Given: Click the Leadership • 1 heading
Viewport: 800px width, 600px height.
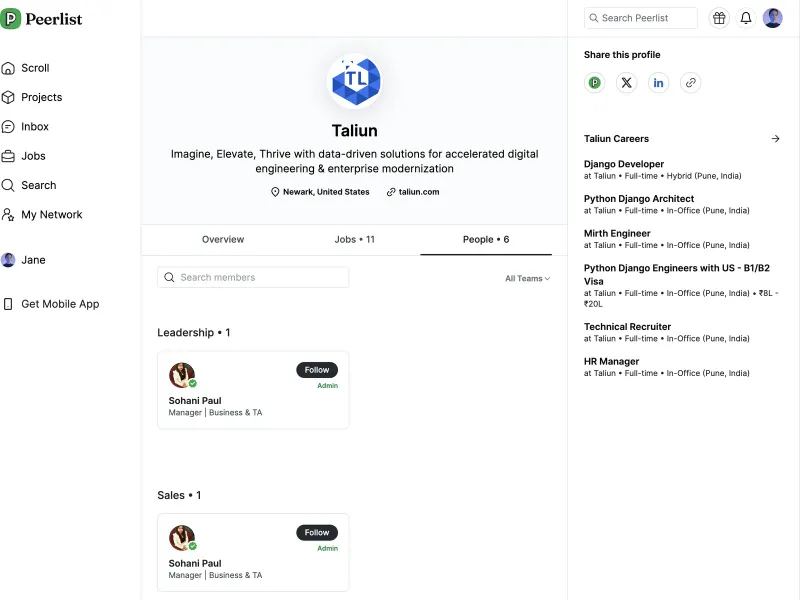Looking at the screenshot, I should point(193,333).
